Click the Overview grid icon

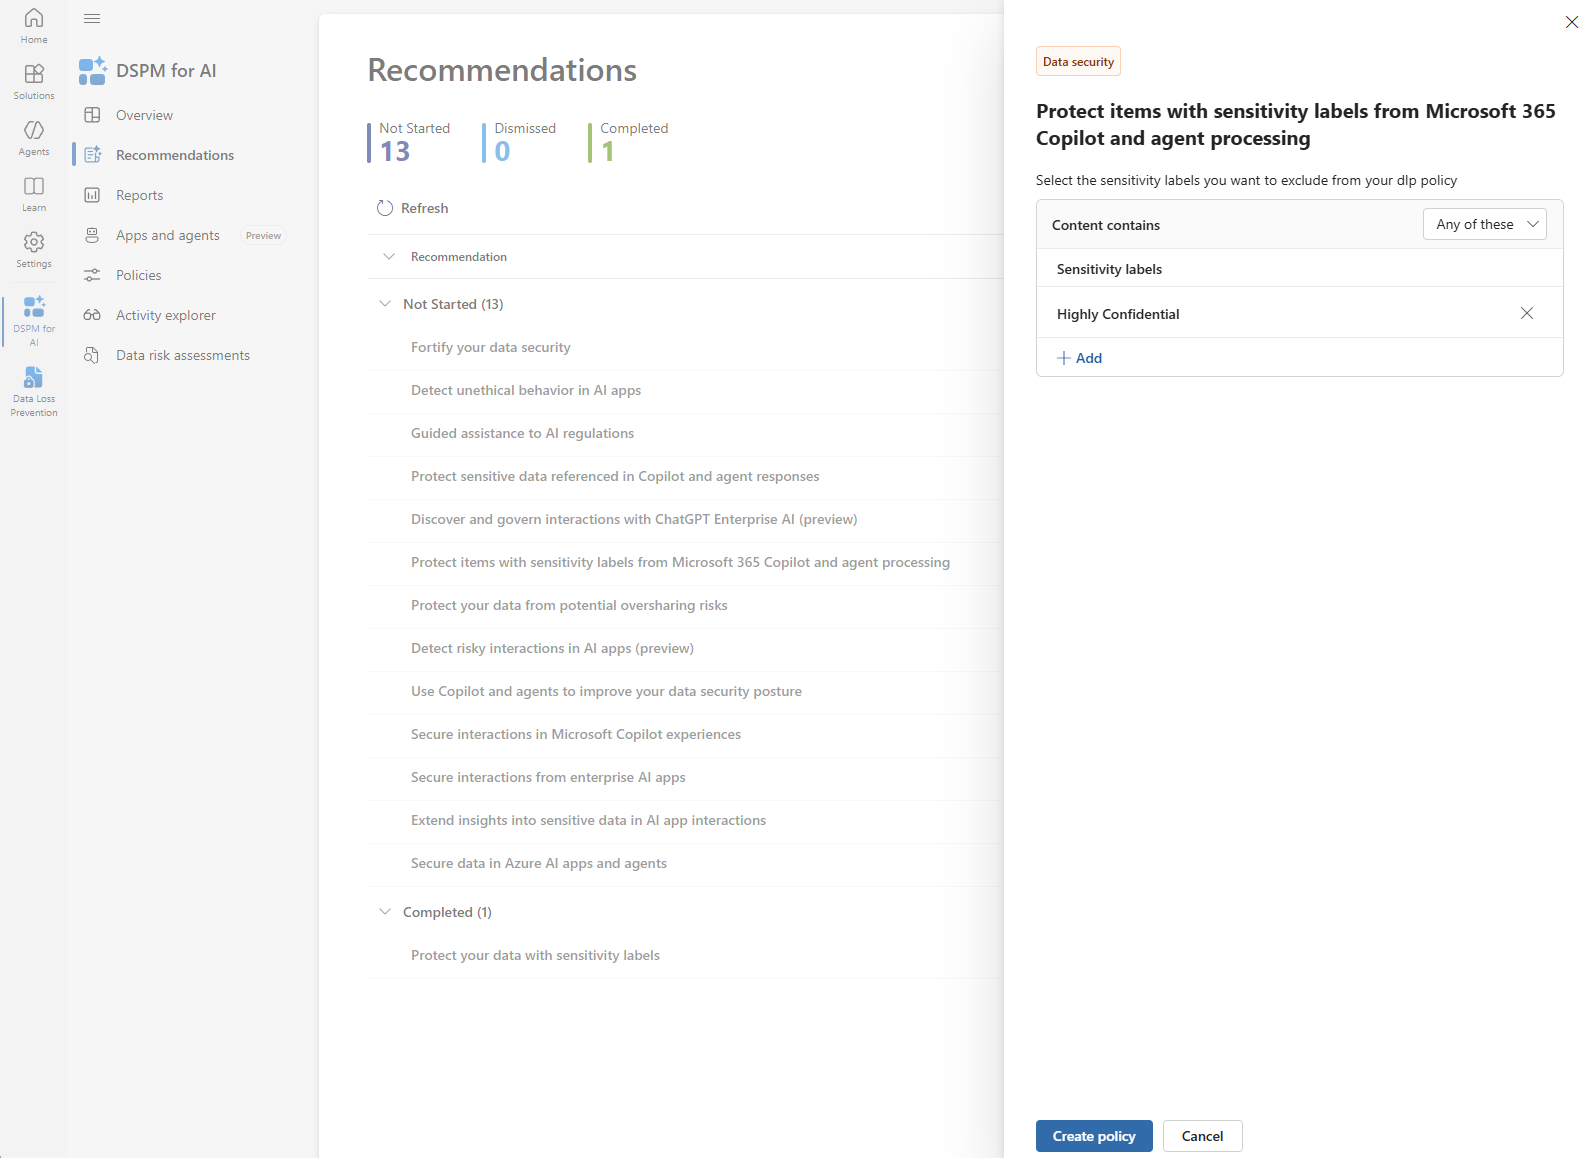[x=92, y=115]
